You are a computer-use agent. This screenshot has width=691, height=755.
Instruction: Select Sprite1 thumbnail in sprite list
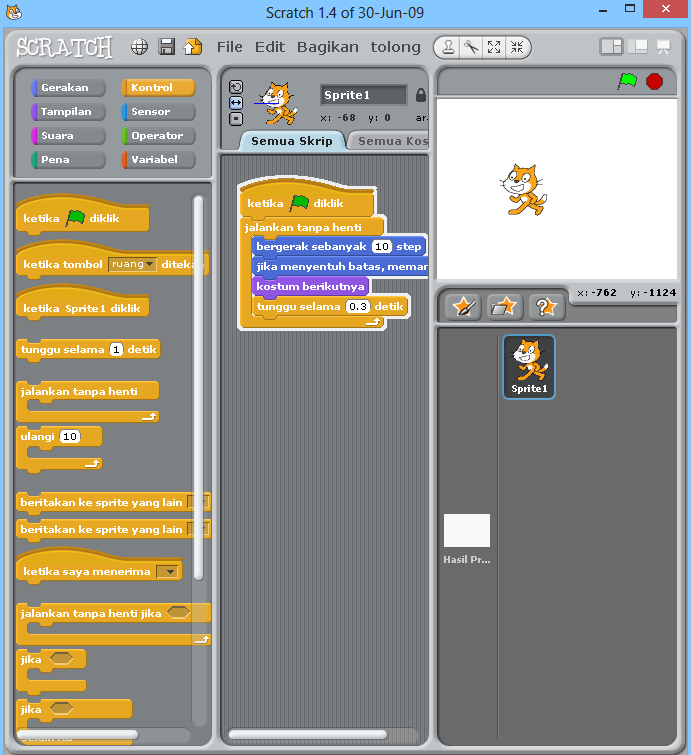click(x=529, y=367)
